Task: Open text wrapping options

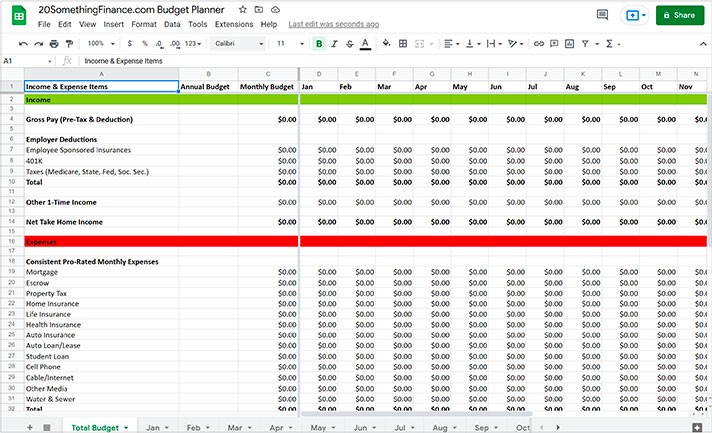Action: click(x=494, y=44)
